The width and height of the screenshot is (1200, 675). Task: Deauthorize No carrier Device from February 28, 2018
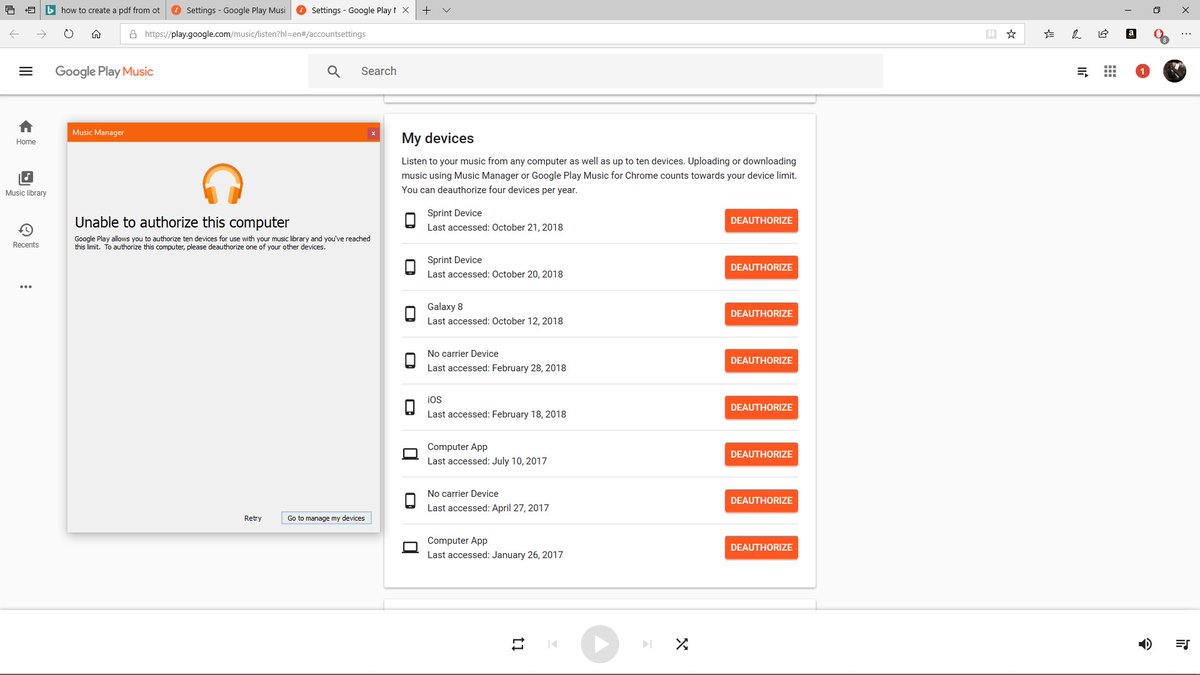coord(761,360)
